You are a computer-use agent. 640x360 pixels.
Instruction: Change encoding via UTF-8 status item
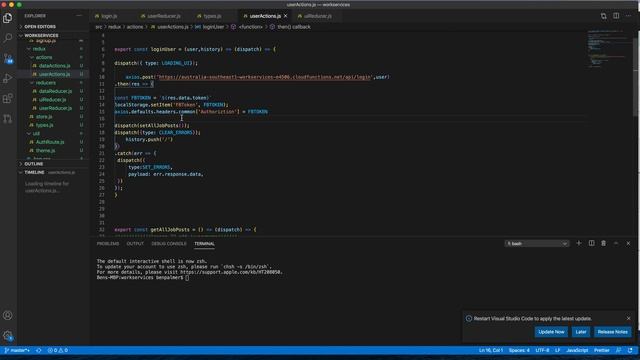point(542,350)
